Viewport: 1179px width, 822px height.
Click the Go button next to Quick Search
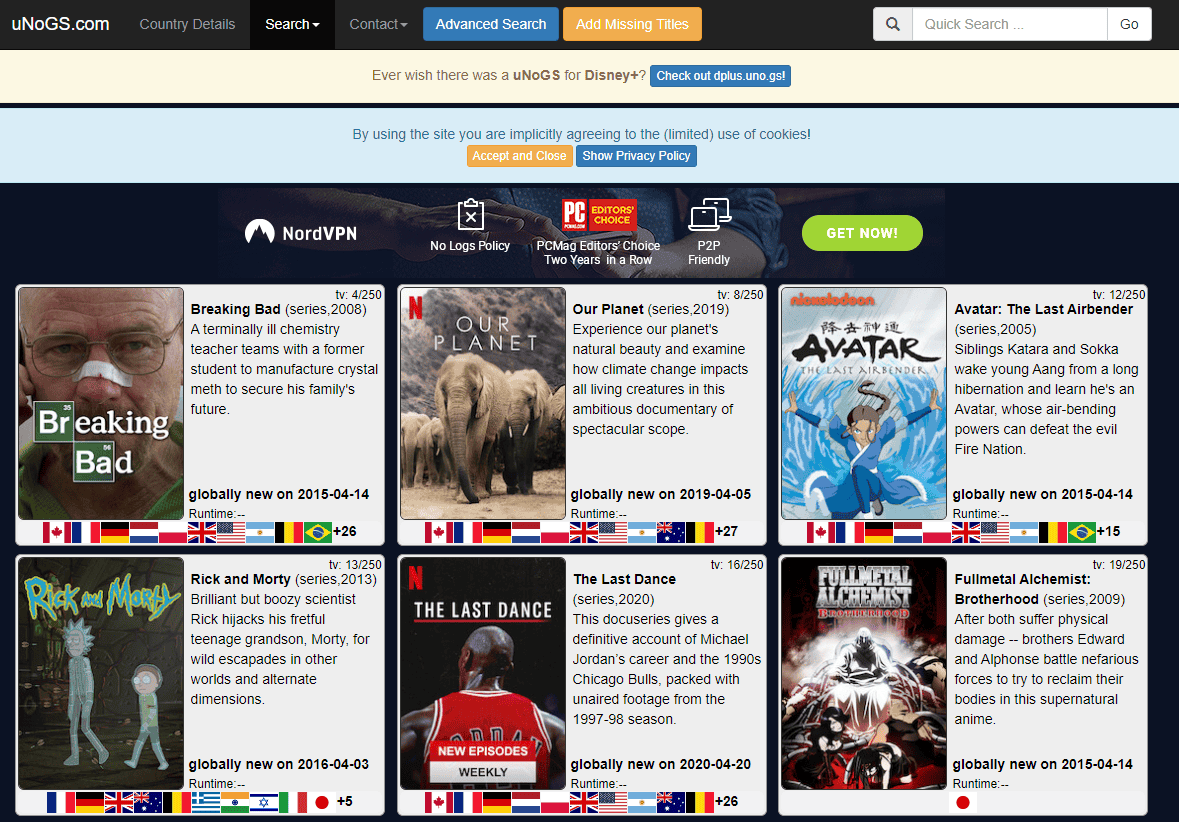[x=1129, y=24]
